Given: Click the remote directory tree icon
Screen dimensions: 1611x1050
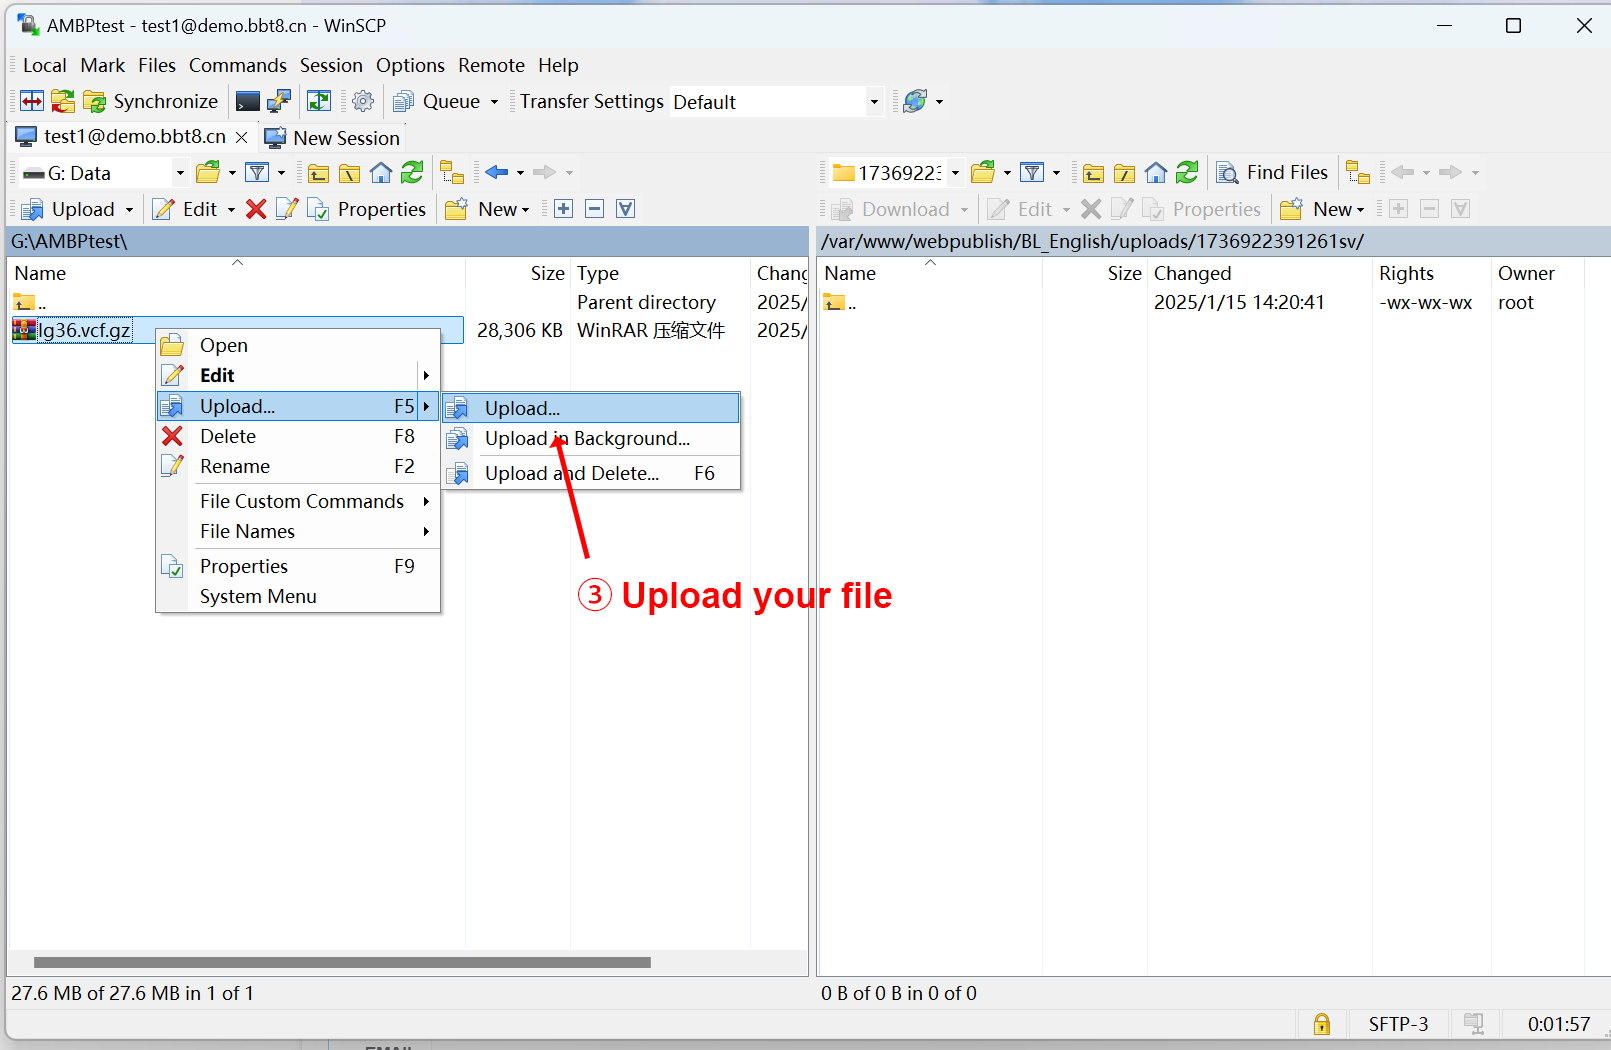Looking at the screenshot, I should [x=1358, y=173].
